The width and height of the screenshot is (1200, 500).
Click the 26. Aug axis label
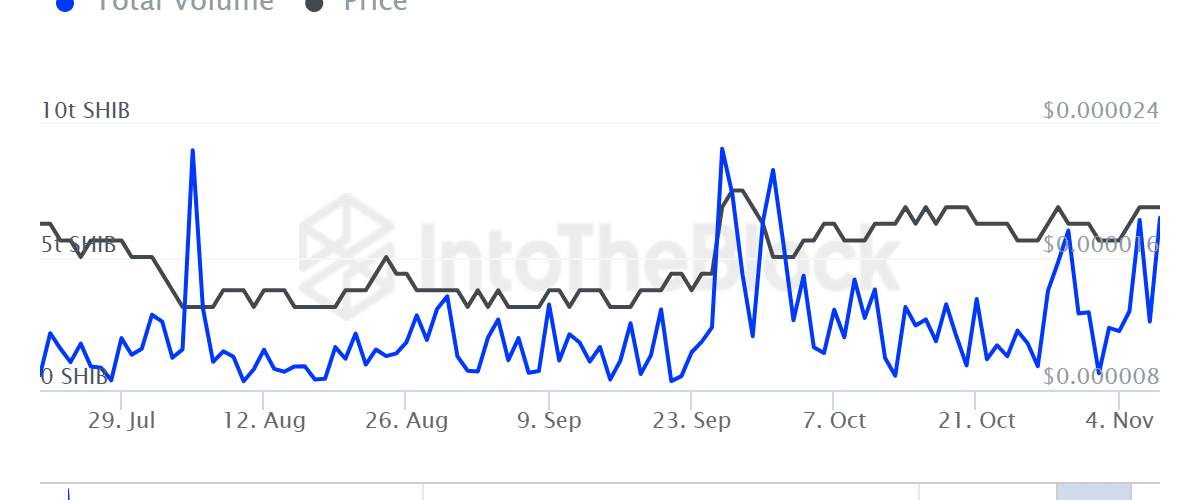405,421
